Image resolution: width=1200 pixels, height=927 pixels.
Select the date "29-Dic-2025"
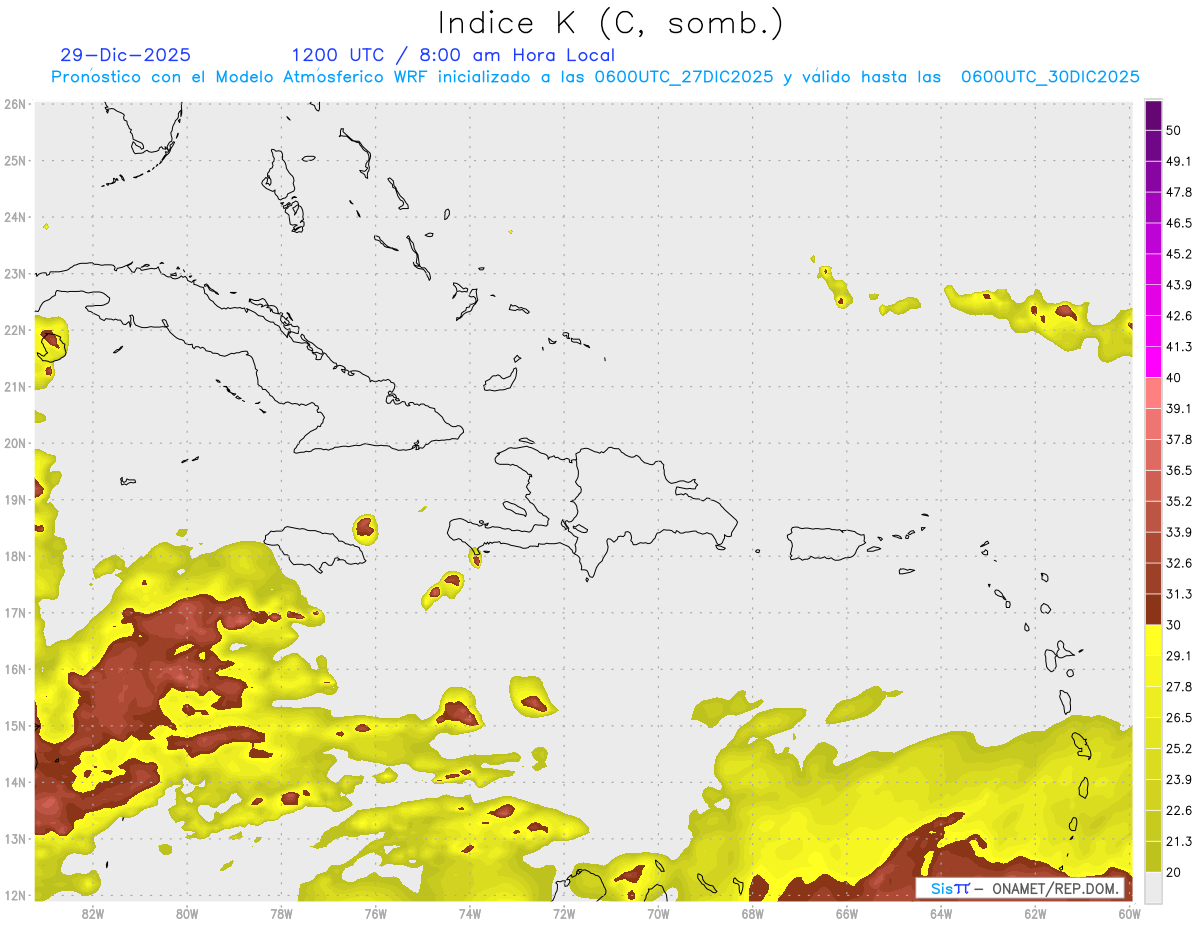point(125,55)
